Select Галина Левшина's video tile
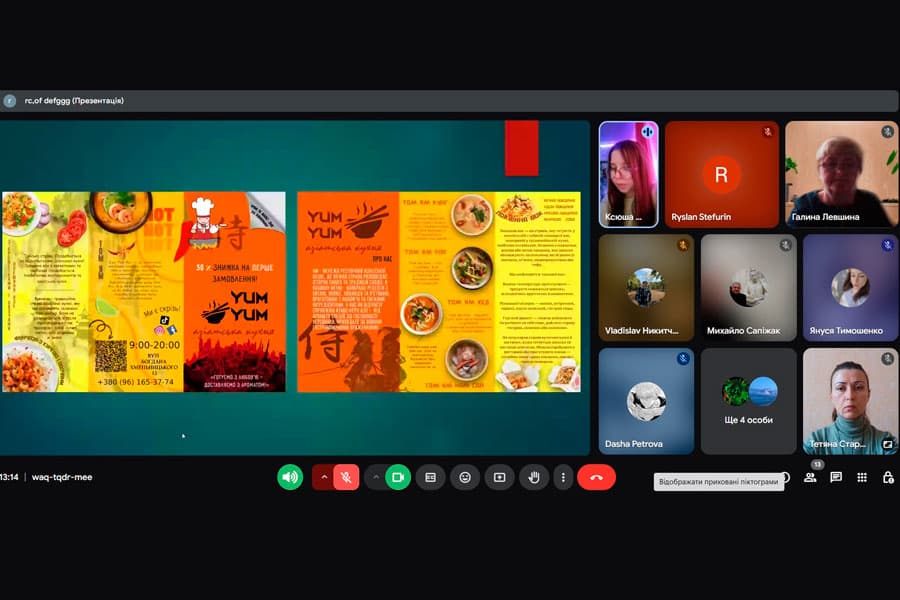The image size is (900, 600). point(841,174)
